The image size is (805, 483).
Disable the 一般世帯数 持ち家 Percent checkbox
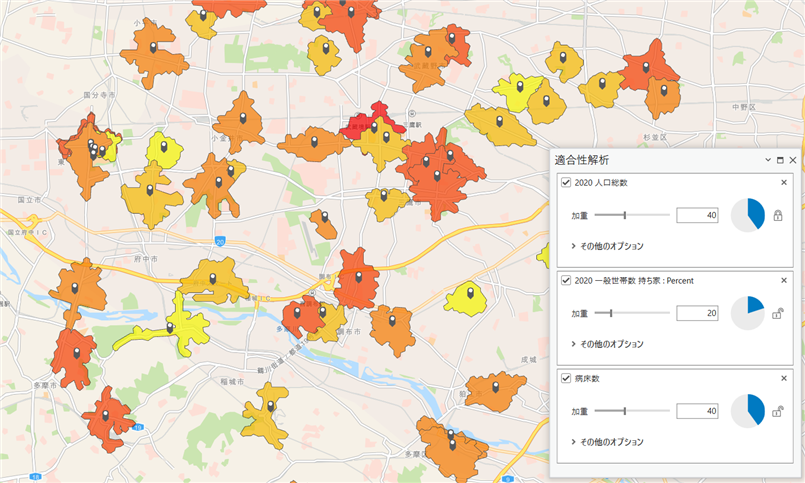(x=566, y=281)
